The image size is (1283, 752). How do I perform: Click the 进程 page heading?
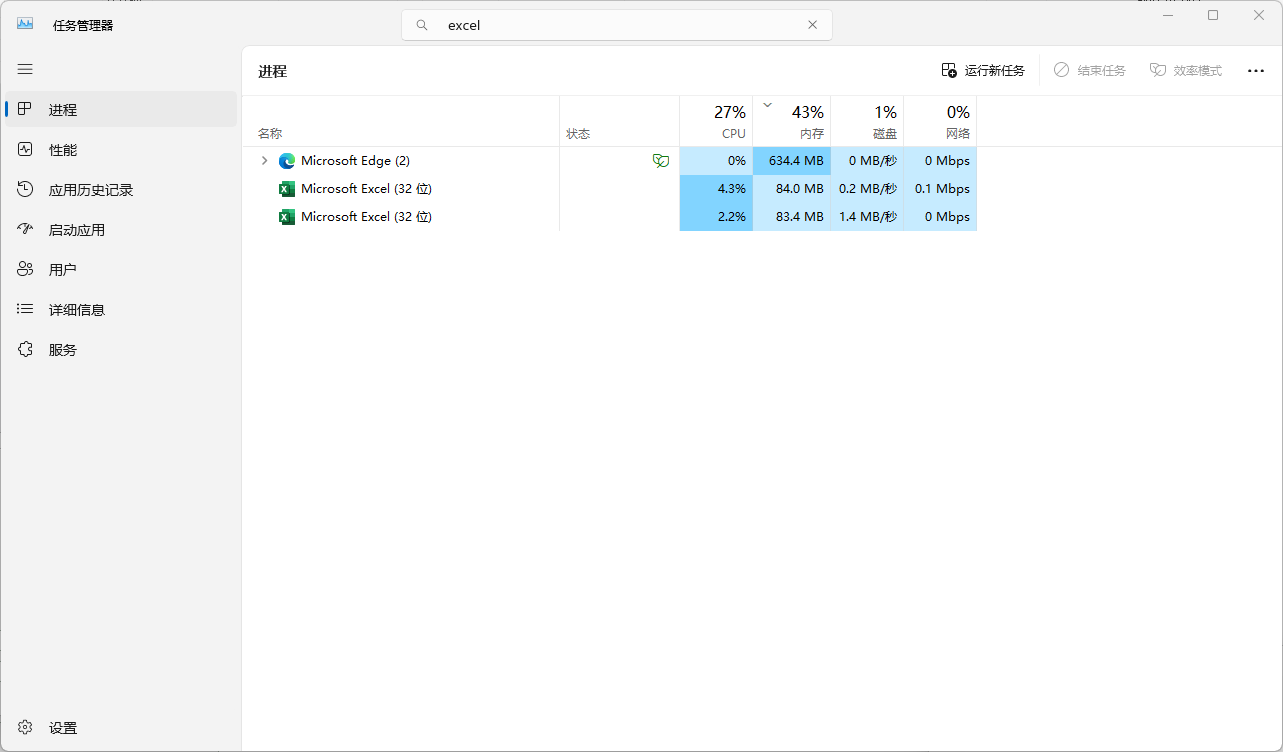[272, 71]
